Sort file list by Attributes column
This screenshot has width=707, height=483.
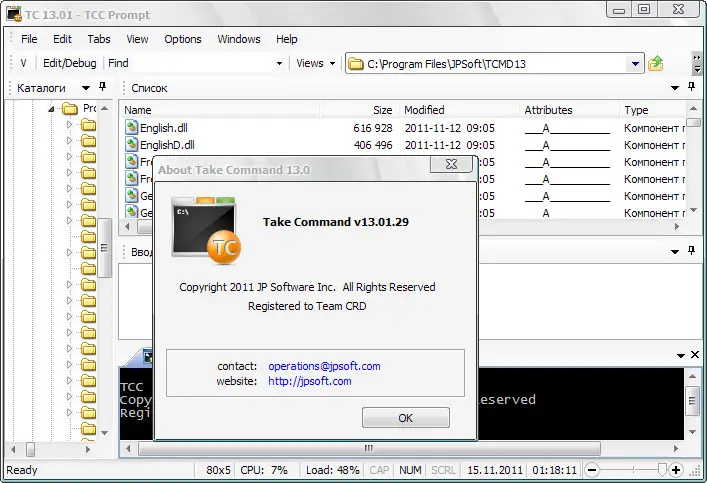(x=569, y=110)
